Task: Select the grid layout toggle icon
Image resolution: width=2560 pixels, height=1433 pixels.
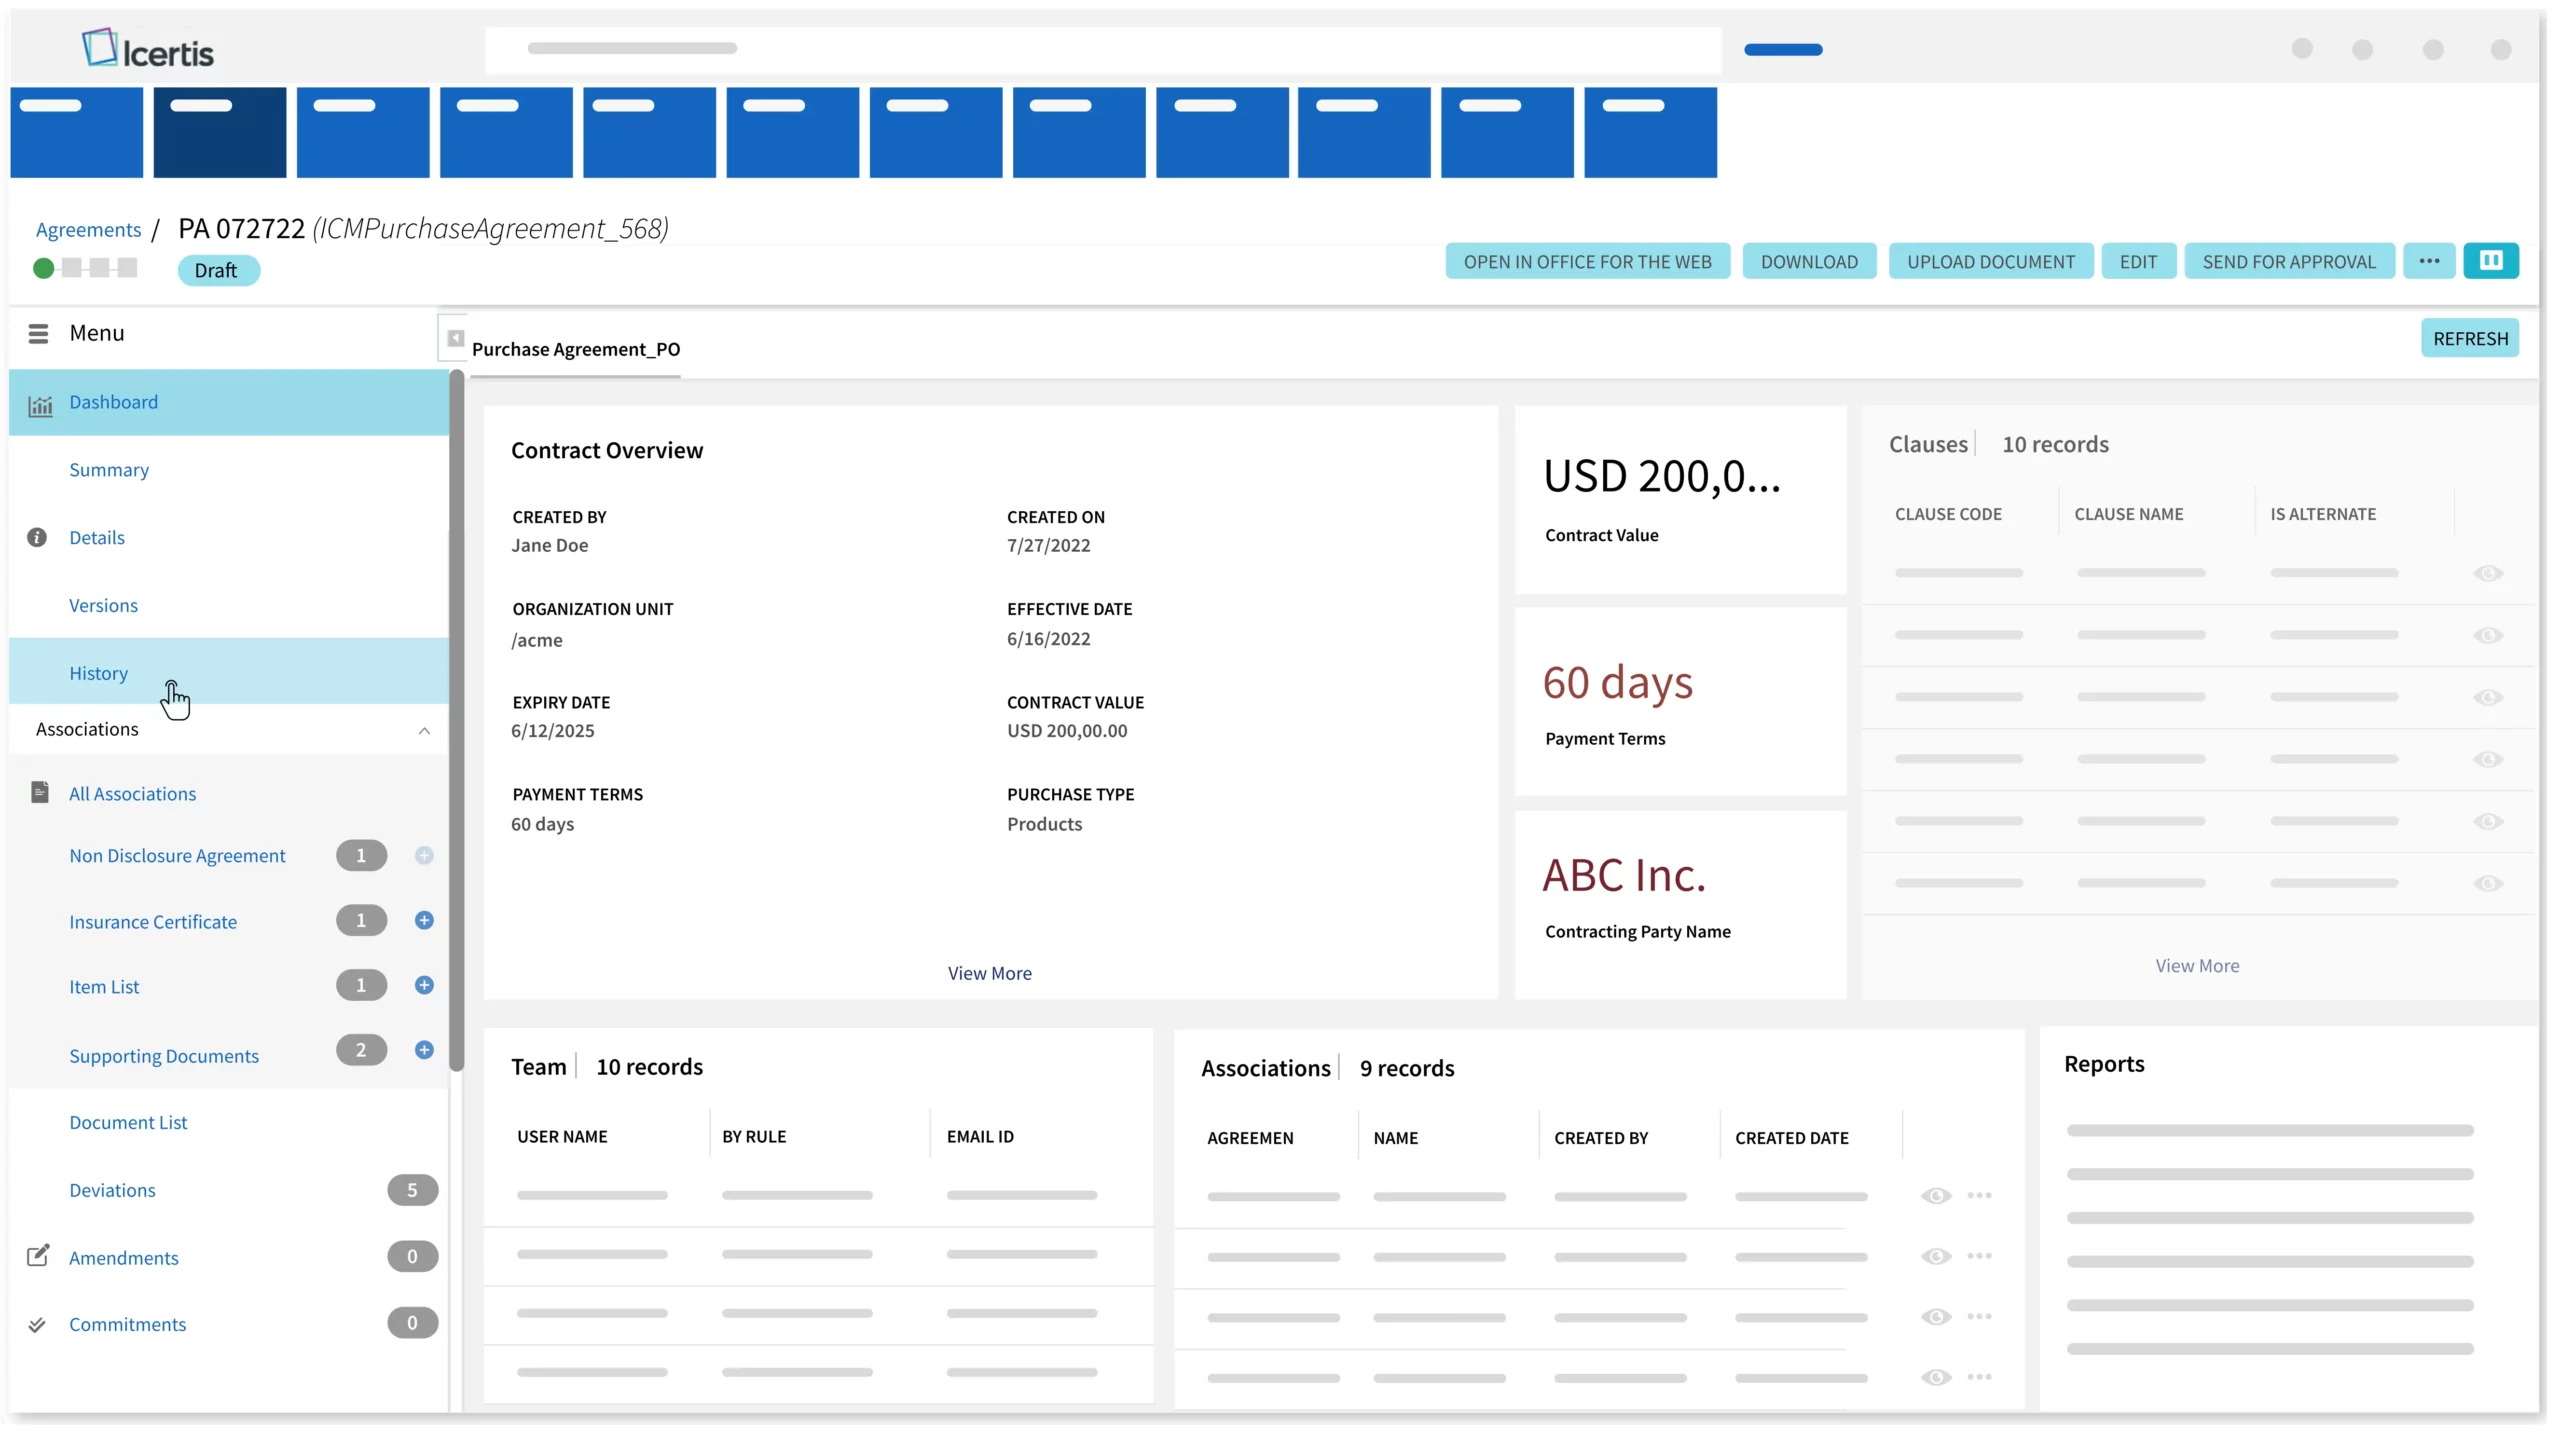Action: click(2493, 260)
